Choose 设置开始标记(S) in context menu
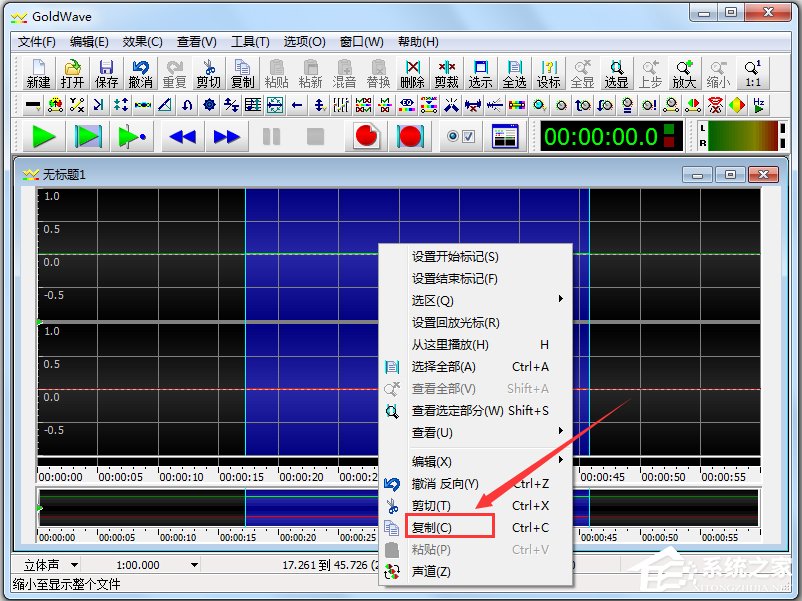This screenshot has height=601, width=802. tap(475, 257)
